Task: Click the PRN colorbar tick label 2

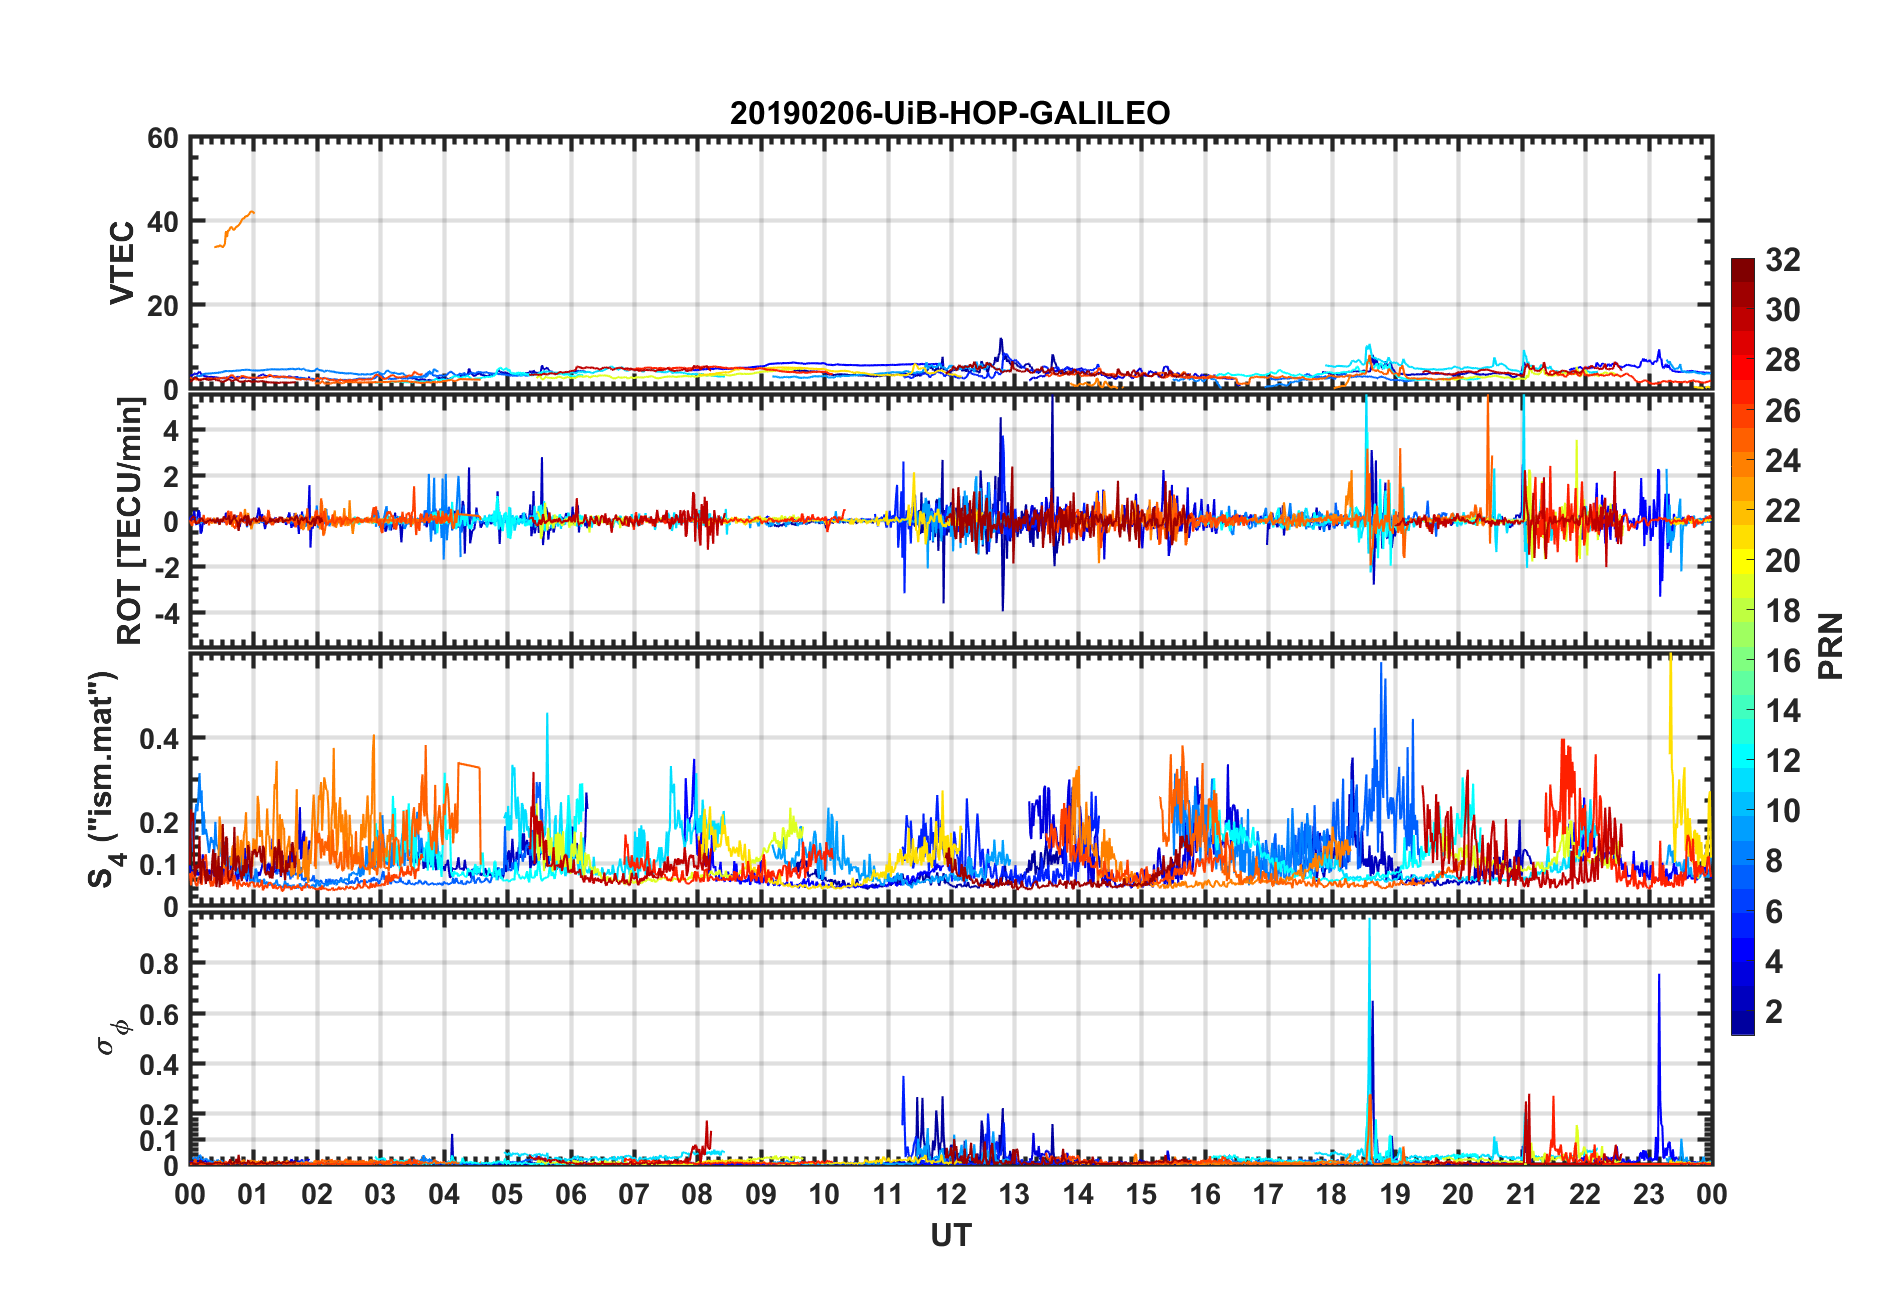Action: click(x=1774, y=1011)
